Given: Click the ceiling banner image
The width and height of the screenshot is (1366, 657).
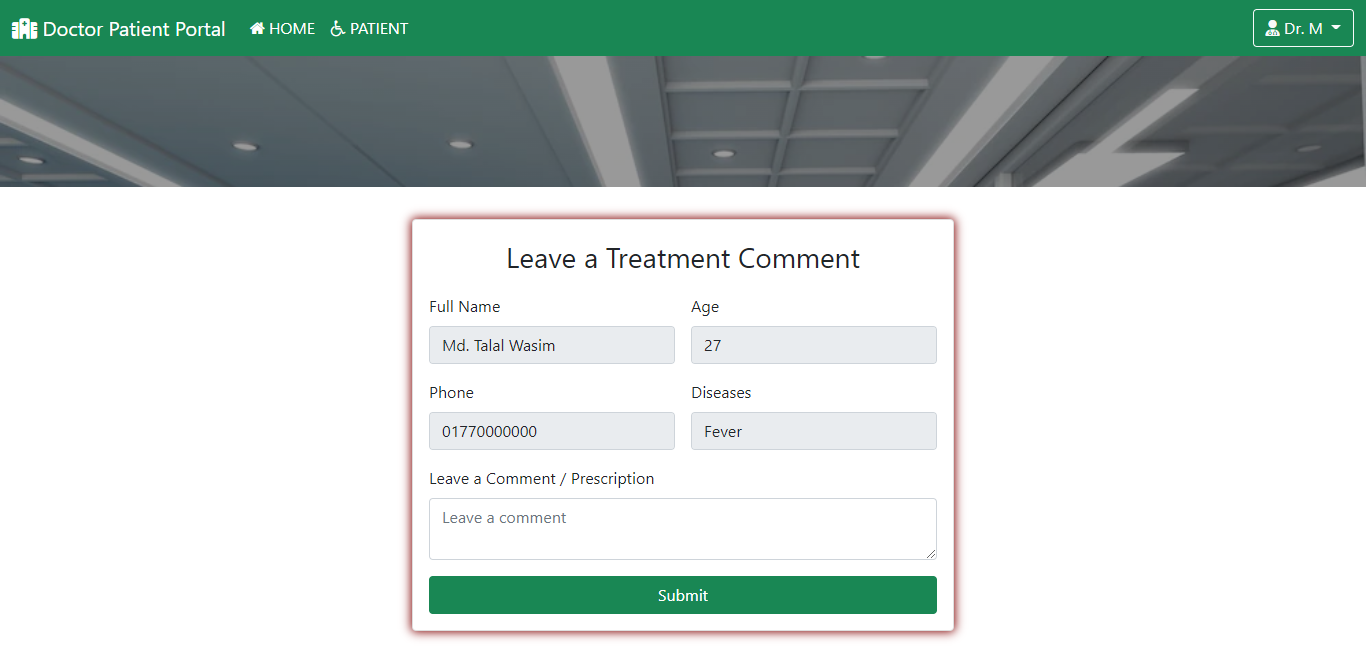Looking at the screenshot, I should [x=683, y=121].
